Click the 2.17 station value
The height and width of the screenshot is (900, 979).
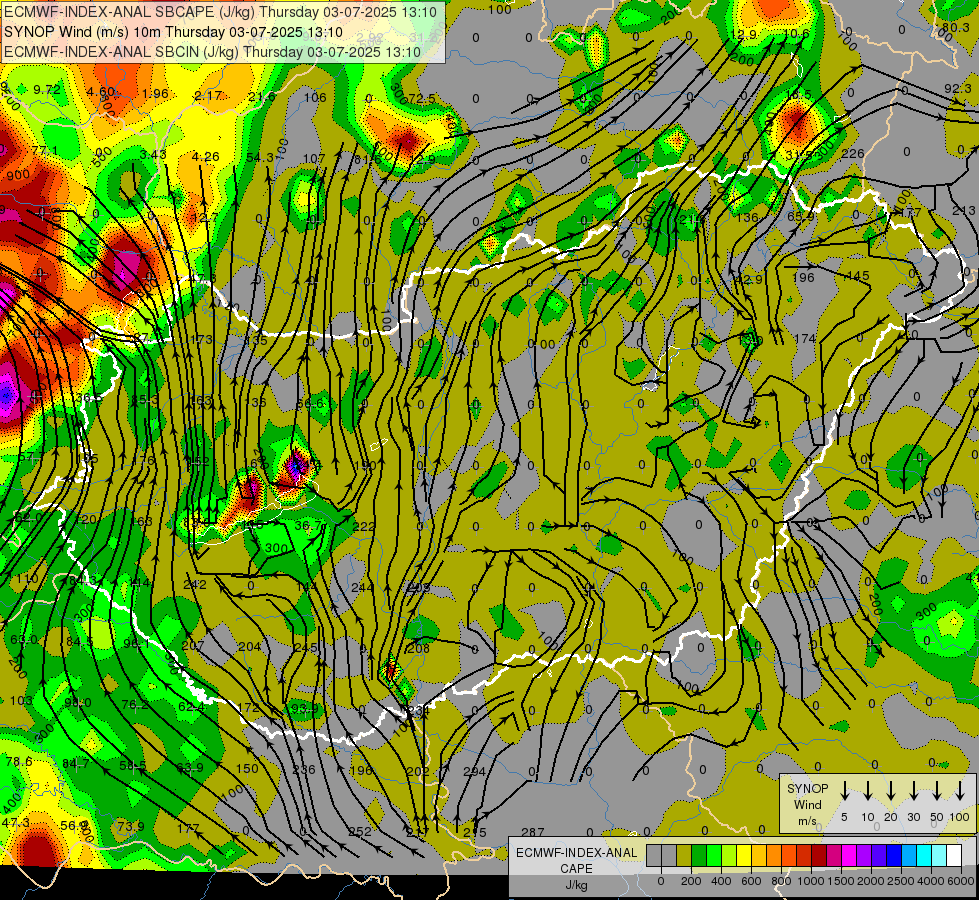tap(208, 96)
